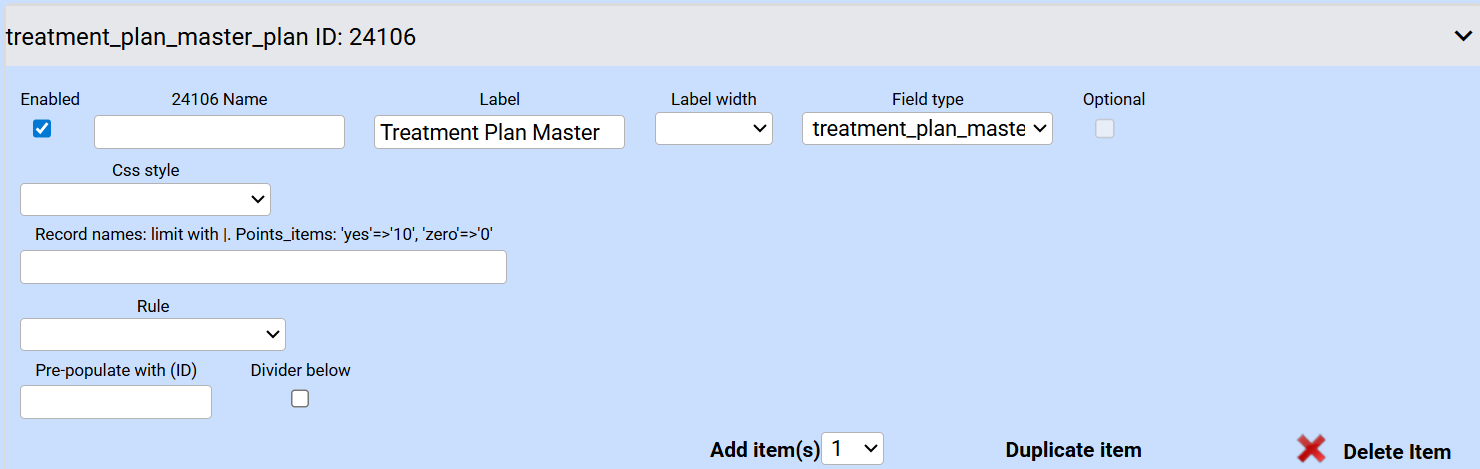
Task: Uncheck the Enabled checkbox
Action: pos(42,128)
